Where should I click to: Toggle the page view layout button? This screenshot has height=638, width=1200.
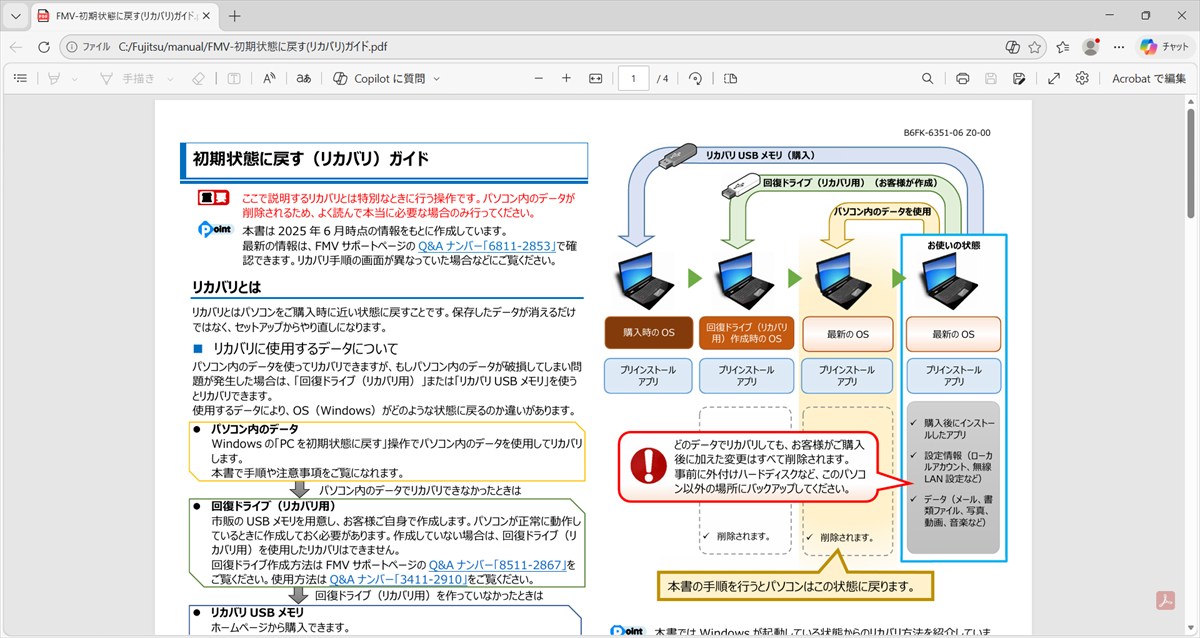pyautogui.click(x=730, y=78)
